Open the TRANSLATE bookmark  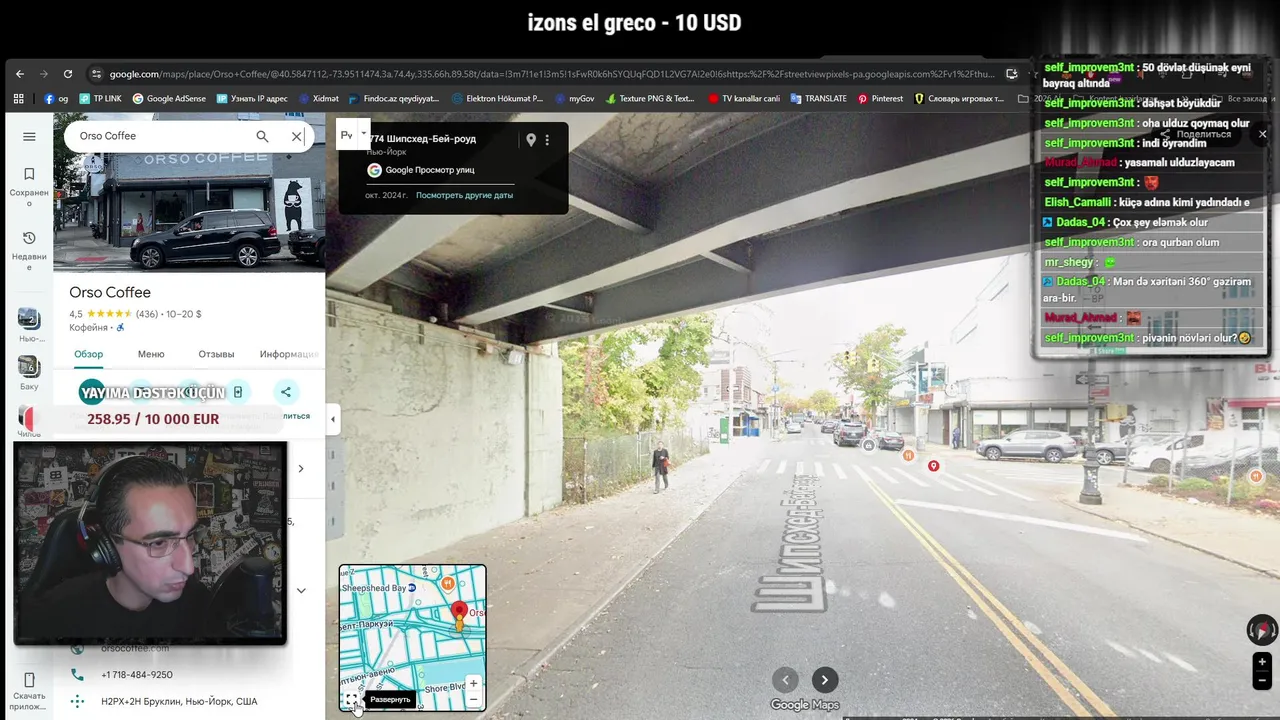pyautogui.click(x=818, y=99)
